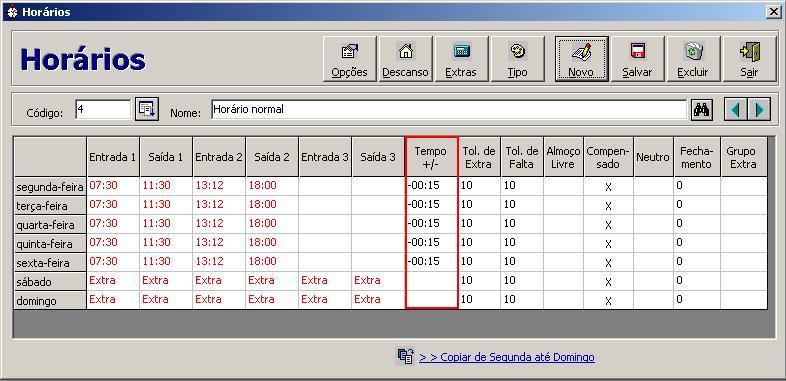Select the terça-feira row header
This screenshot has height=381, width=786.
click(50, 205)
